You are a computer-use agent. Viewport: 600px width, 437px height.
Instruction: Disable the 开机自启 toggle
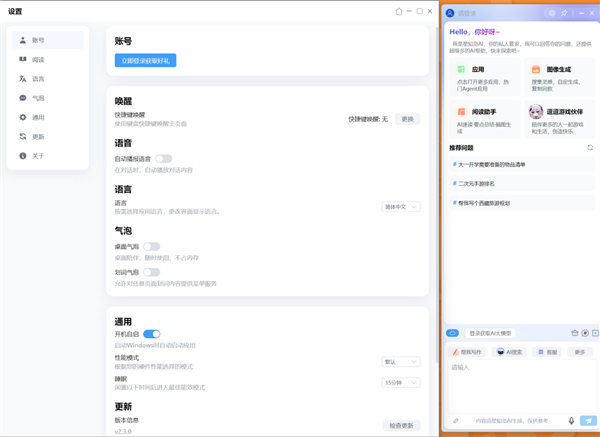[x=151, y=334]
